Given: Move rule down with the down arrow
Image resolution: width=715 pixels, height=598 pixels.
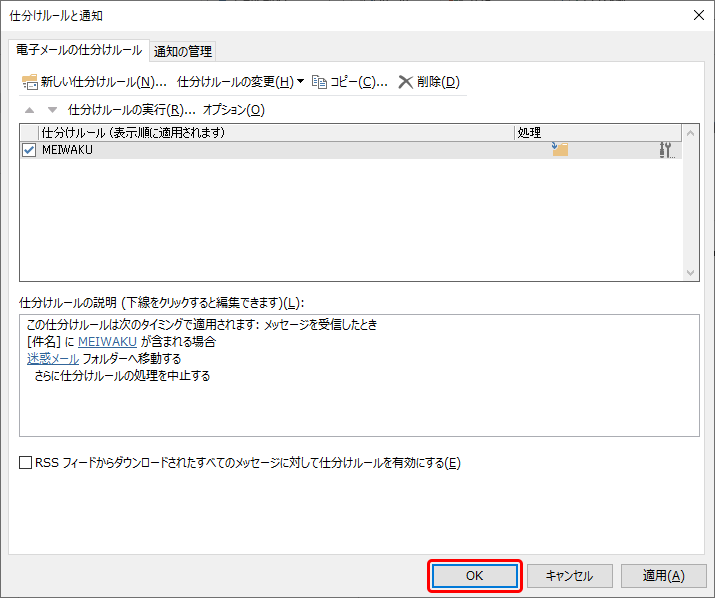Looking at the screenshot, I should pos(52,110).
